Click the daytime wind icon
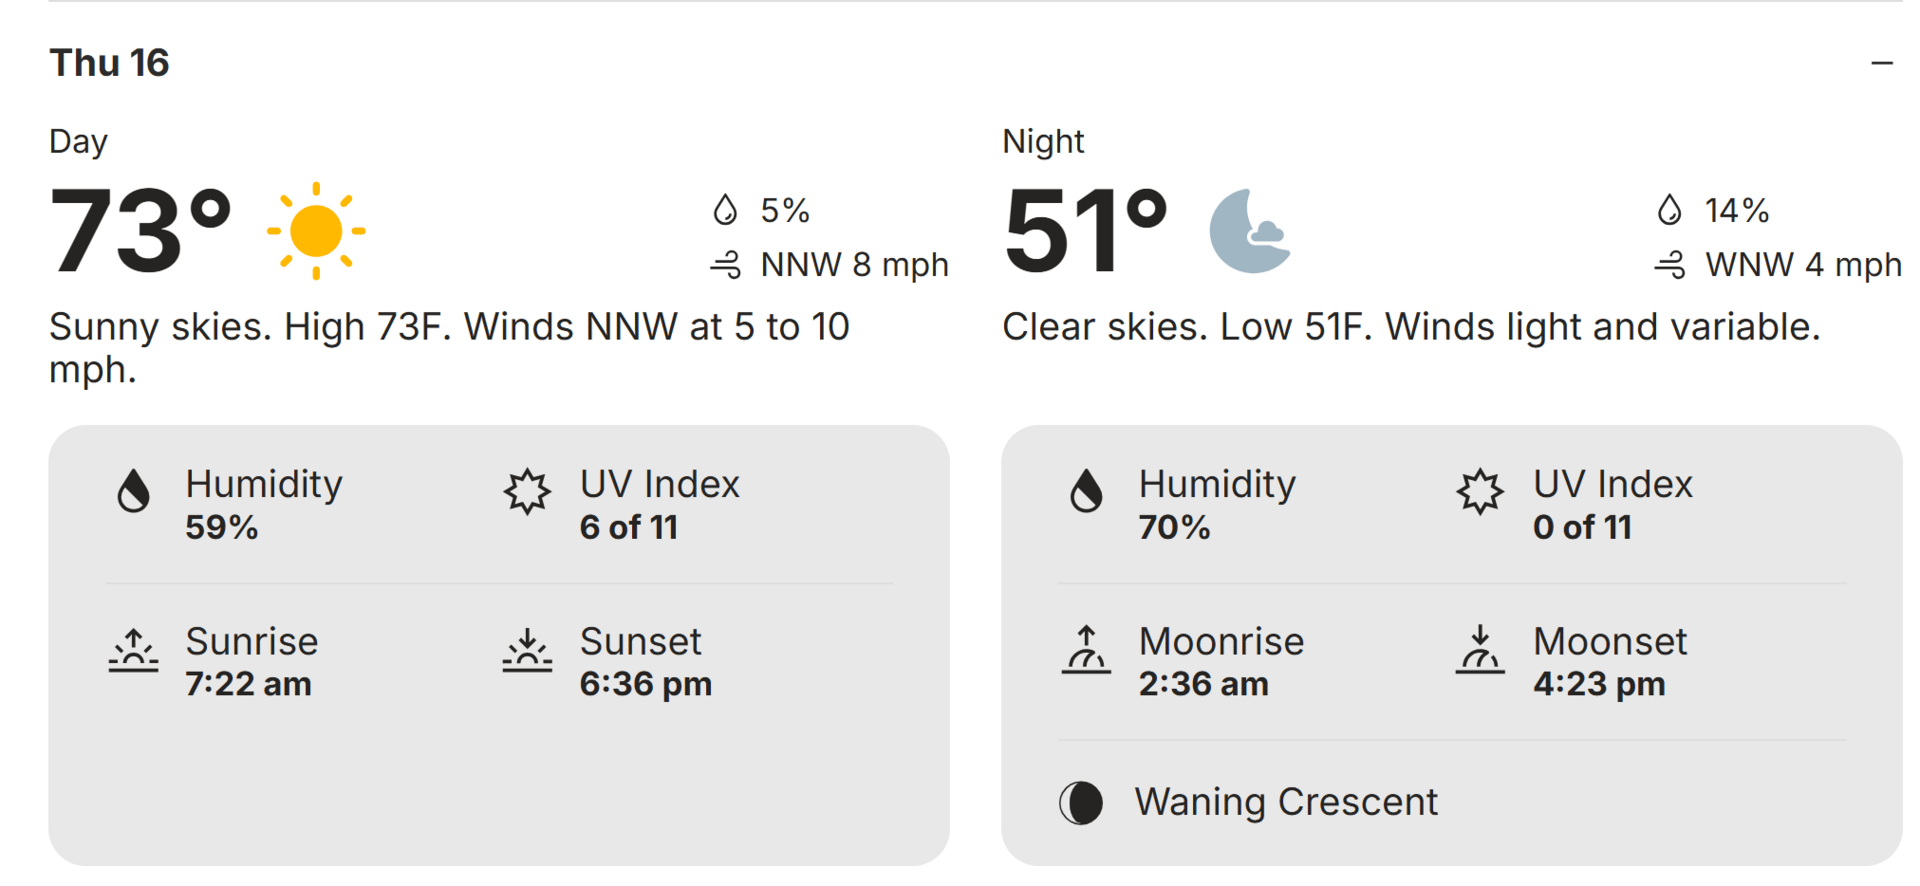 [726, 265]
